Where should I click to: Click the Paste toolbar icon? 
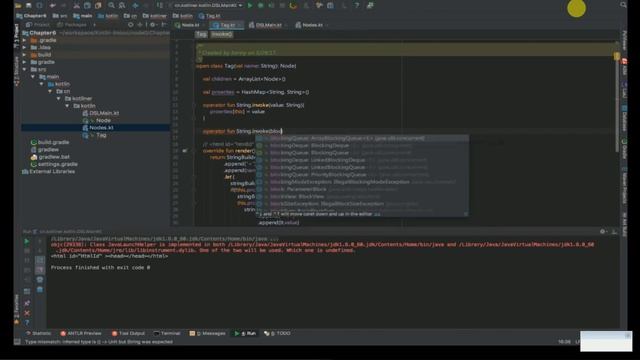coord(98,6)
